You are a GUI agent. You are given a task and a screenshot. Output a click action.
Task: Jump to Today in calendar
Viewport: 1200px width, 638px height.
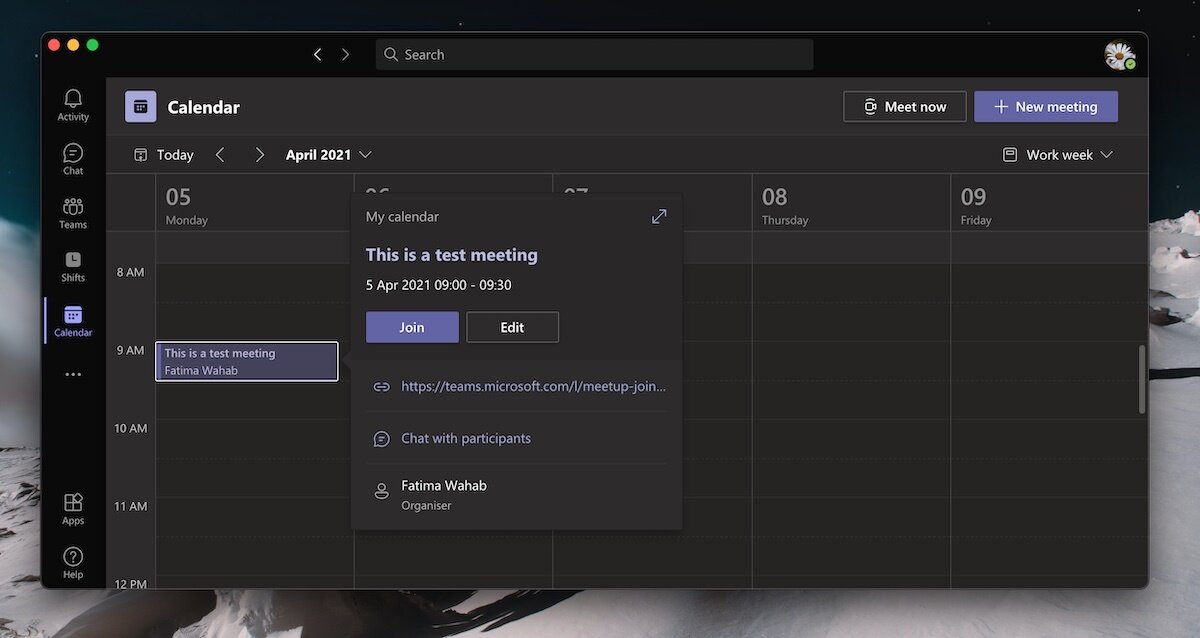point(164,155)
